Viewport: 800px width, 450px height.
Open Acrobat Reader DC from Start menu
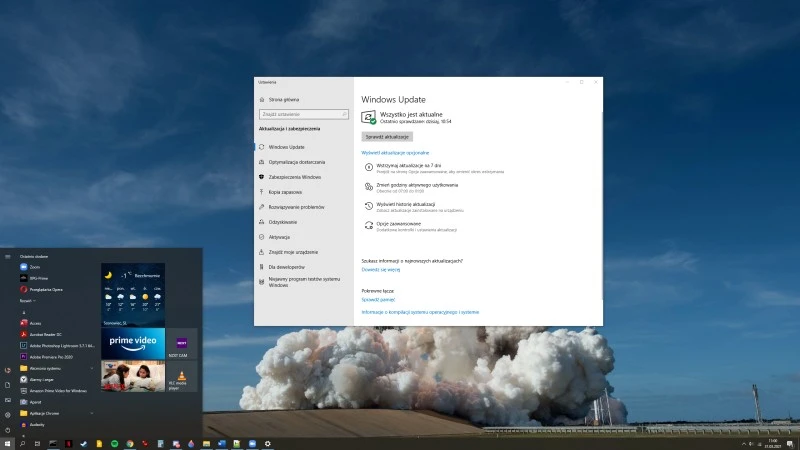click(x=41, y=334)
